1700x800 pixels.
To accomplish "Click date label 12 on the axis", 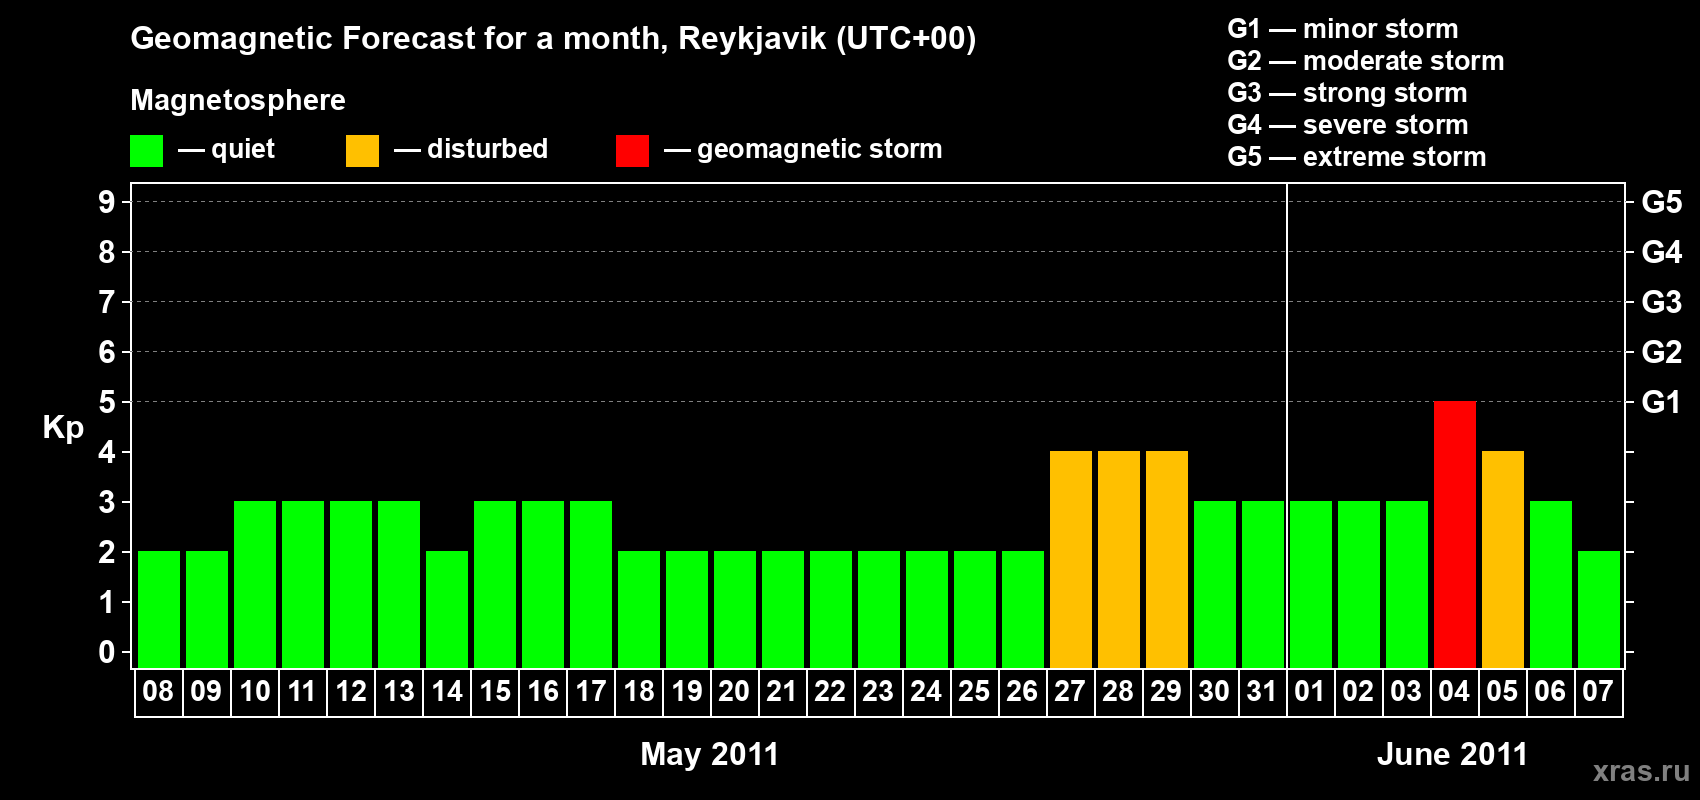I will pos(350,691).
